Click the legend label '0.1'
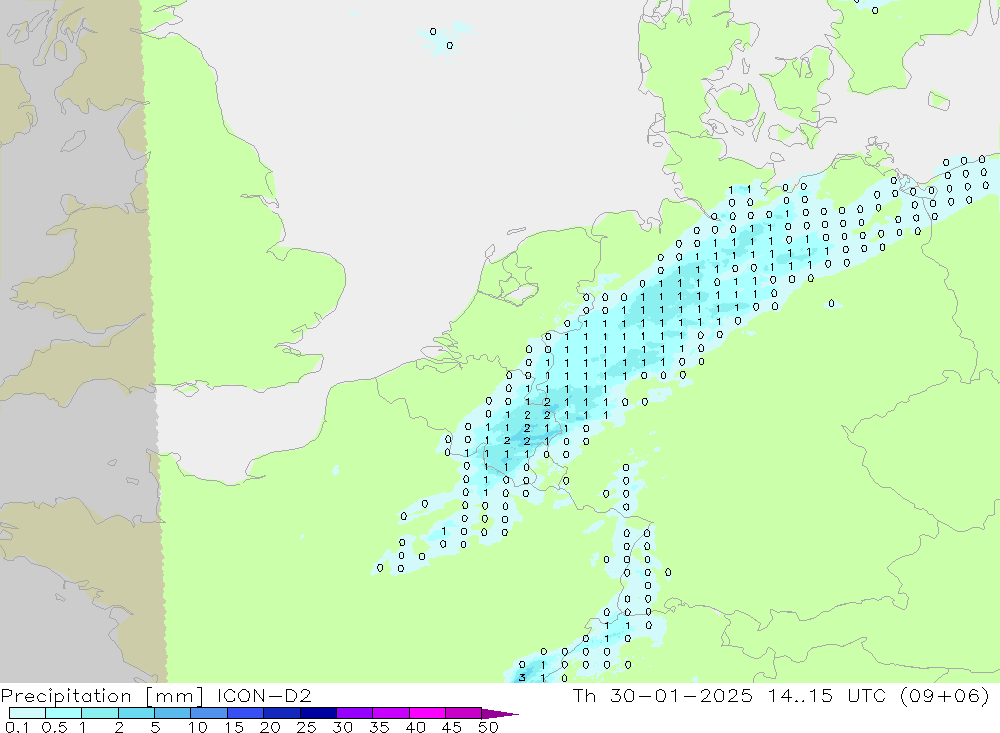This screenshot has width=1000, height=733. point(17,727)
